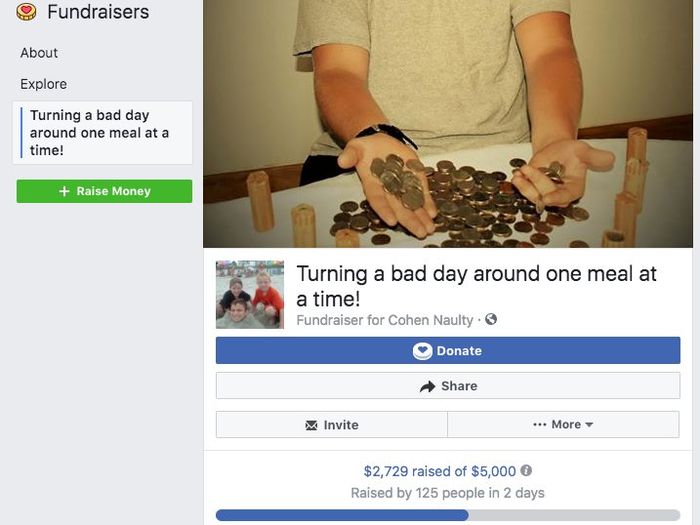Click the globe public privacy icon

click(491, 320)
